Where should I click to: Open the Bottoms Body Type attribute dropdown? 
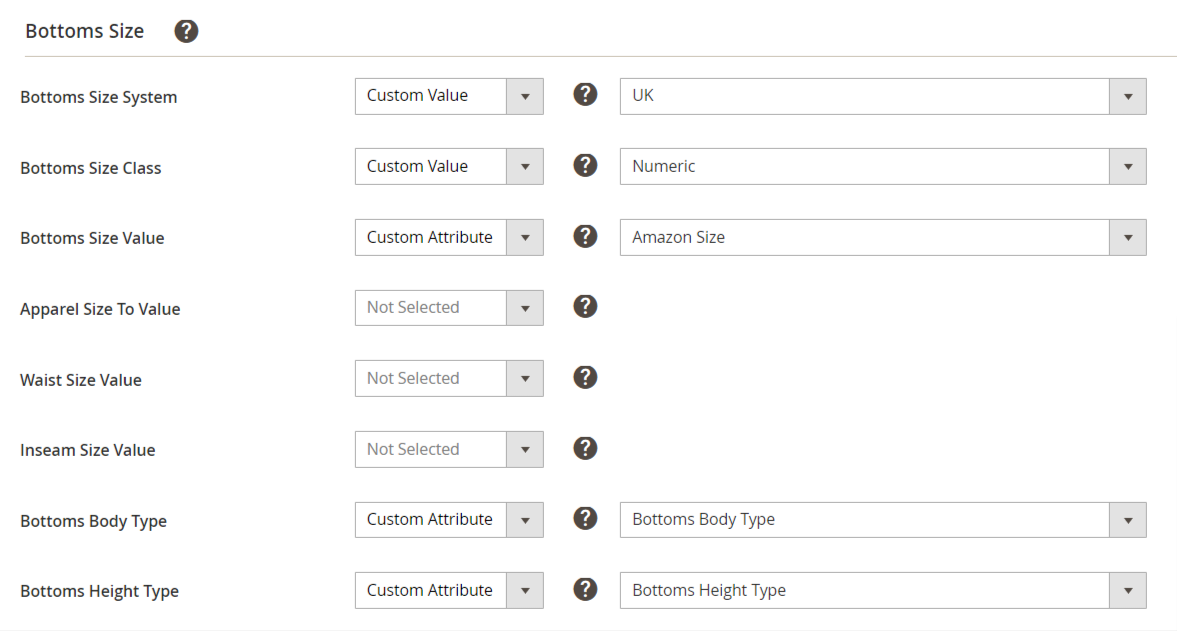tap(882, 520)
